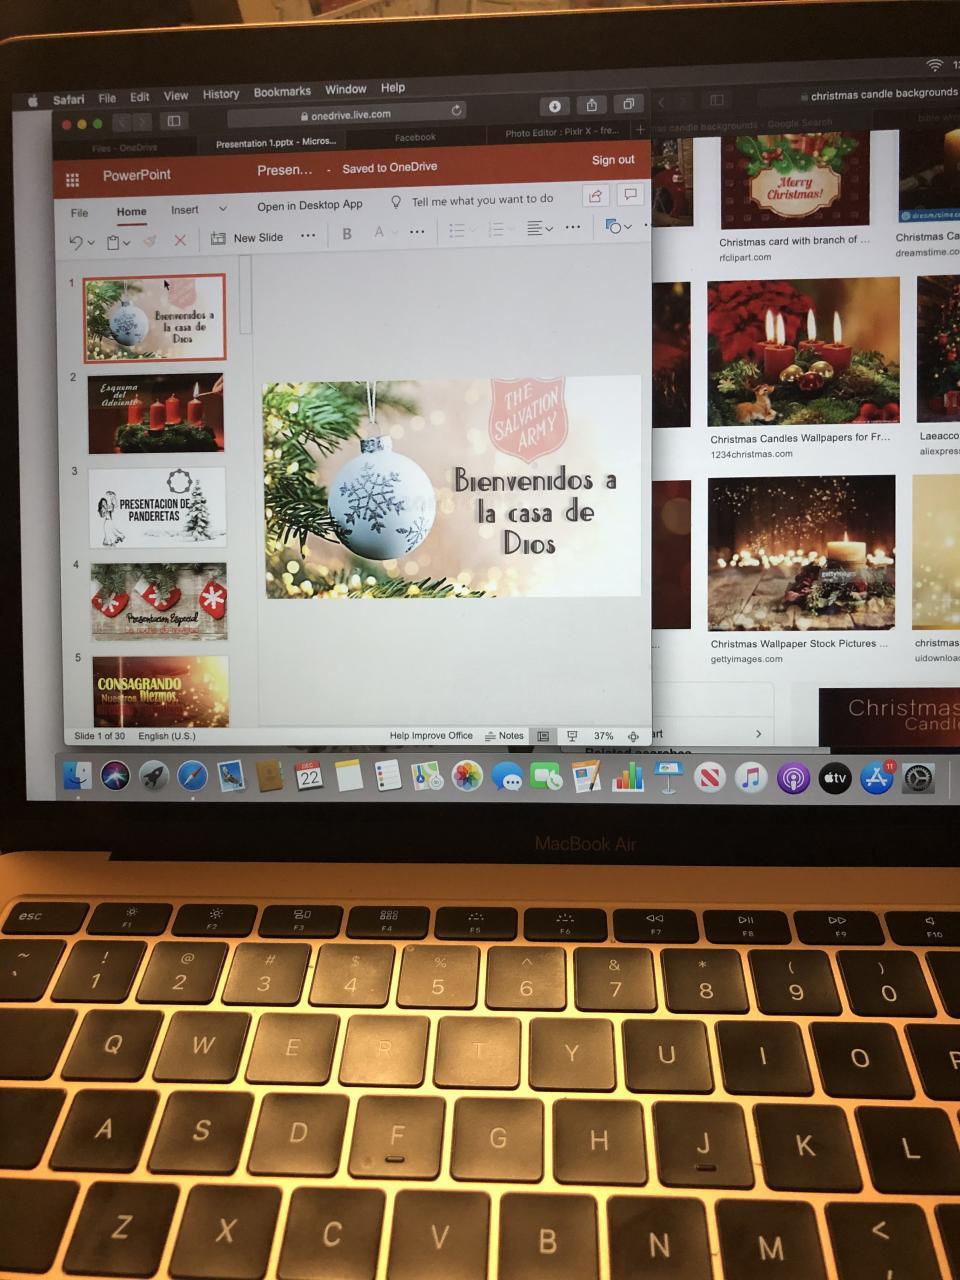Click the font color A icon
960x1280 pixels.
pyautogui.click(x=378, y=232)
